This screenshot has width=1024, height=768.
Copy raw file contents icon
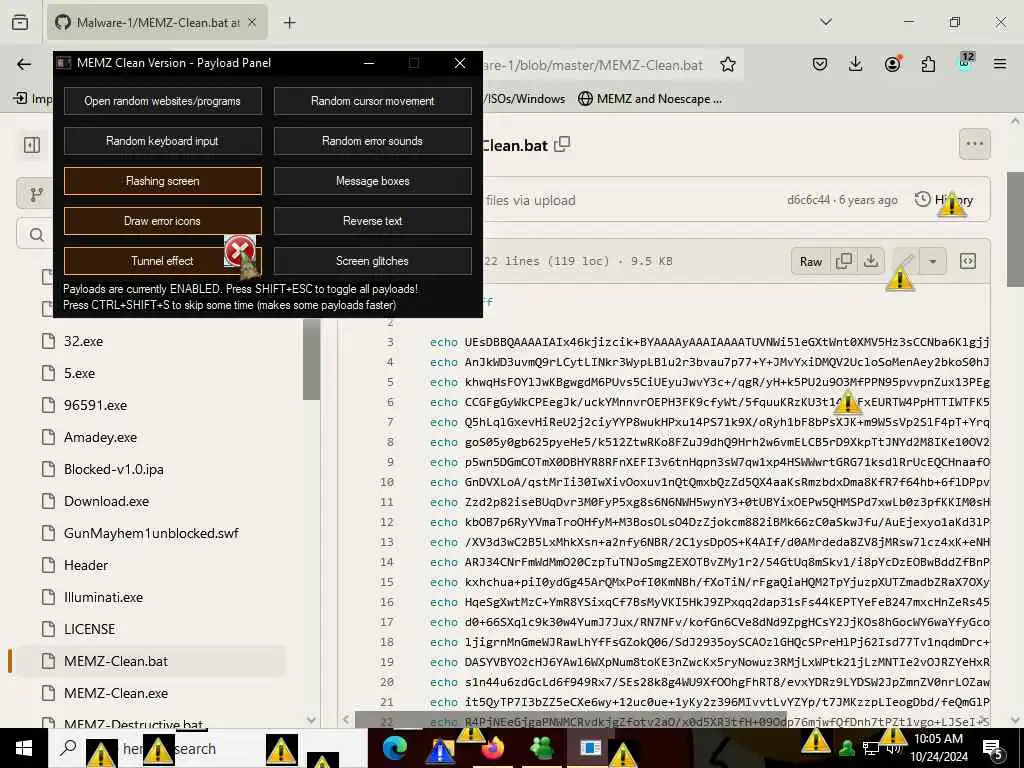click(x=844, y=261)
